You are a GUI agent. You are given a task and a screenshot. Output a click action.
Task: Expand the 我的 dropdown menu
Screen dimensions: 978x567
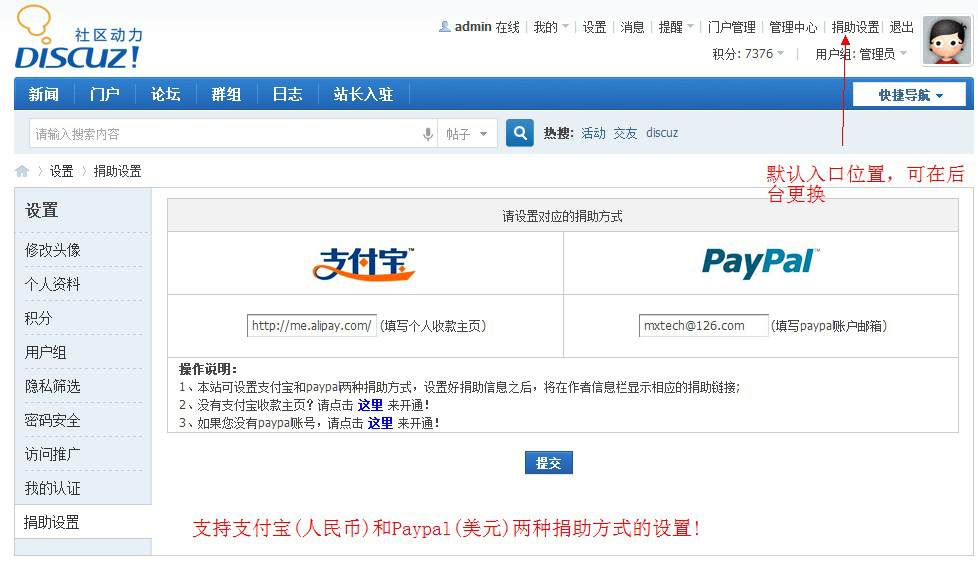[551, 27]
